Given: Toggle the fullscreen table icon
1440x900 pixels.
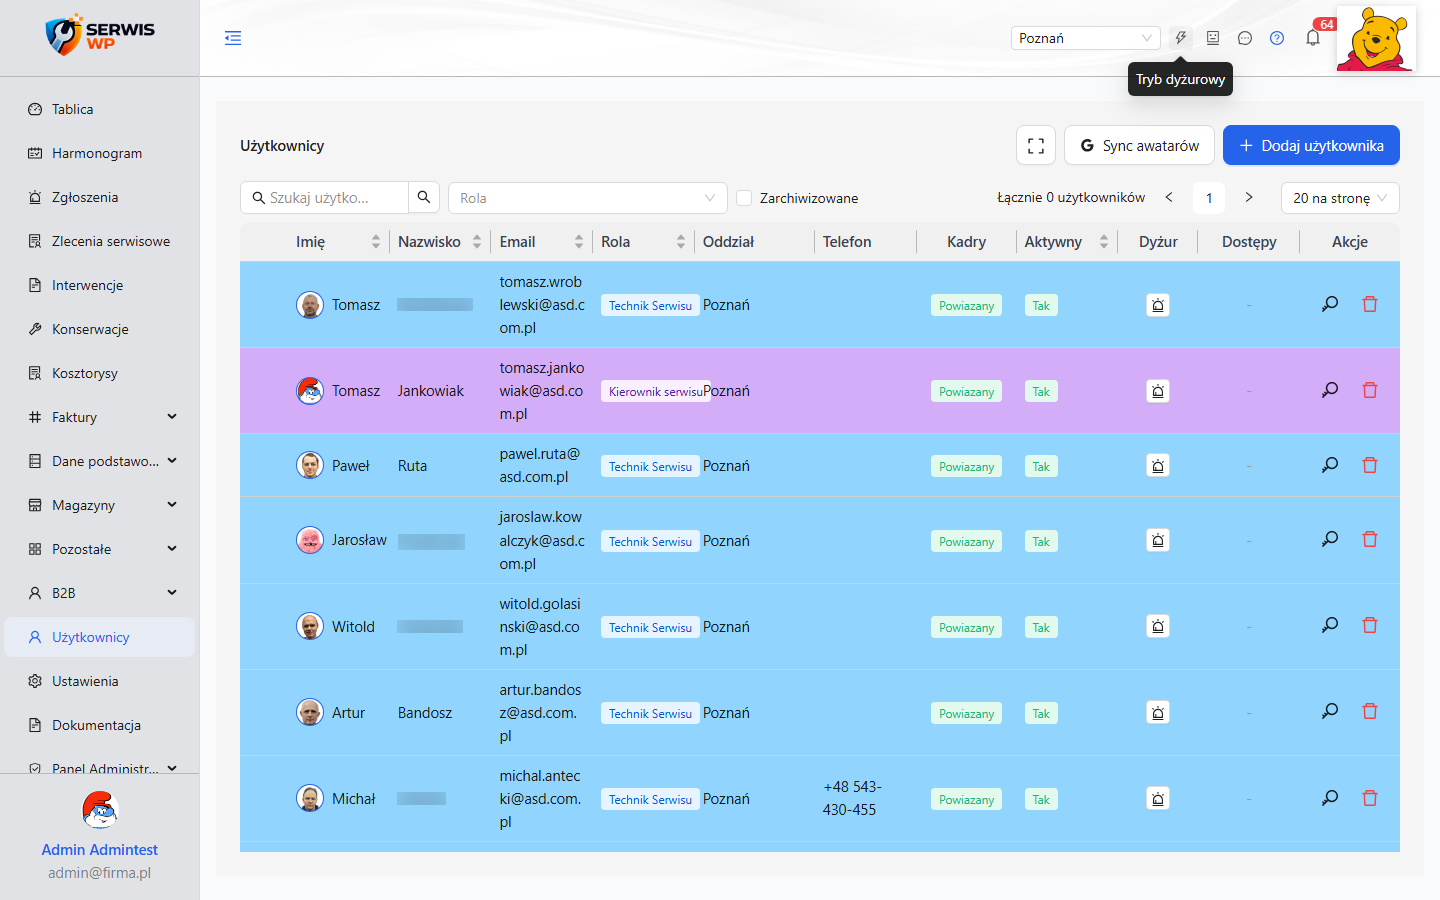Looking at the screenshot, I should pyautogui.click(x=1036, y=145).
